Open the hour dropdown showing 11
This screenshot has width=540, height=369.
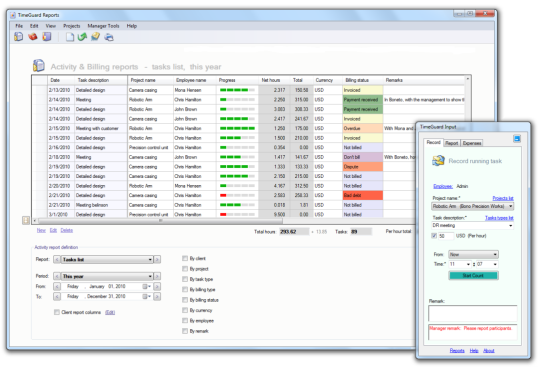click(x=460, y=264)
